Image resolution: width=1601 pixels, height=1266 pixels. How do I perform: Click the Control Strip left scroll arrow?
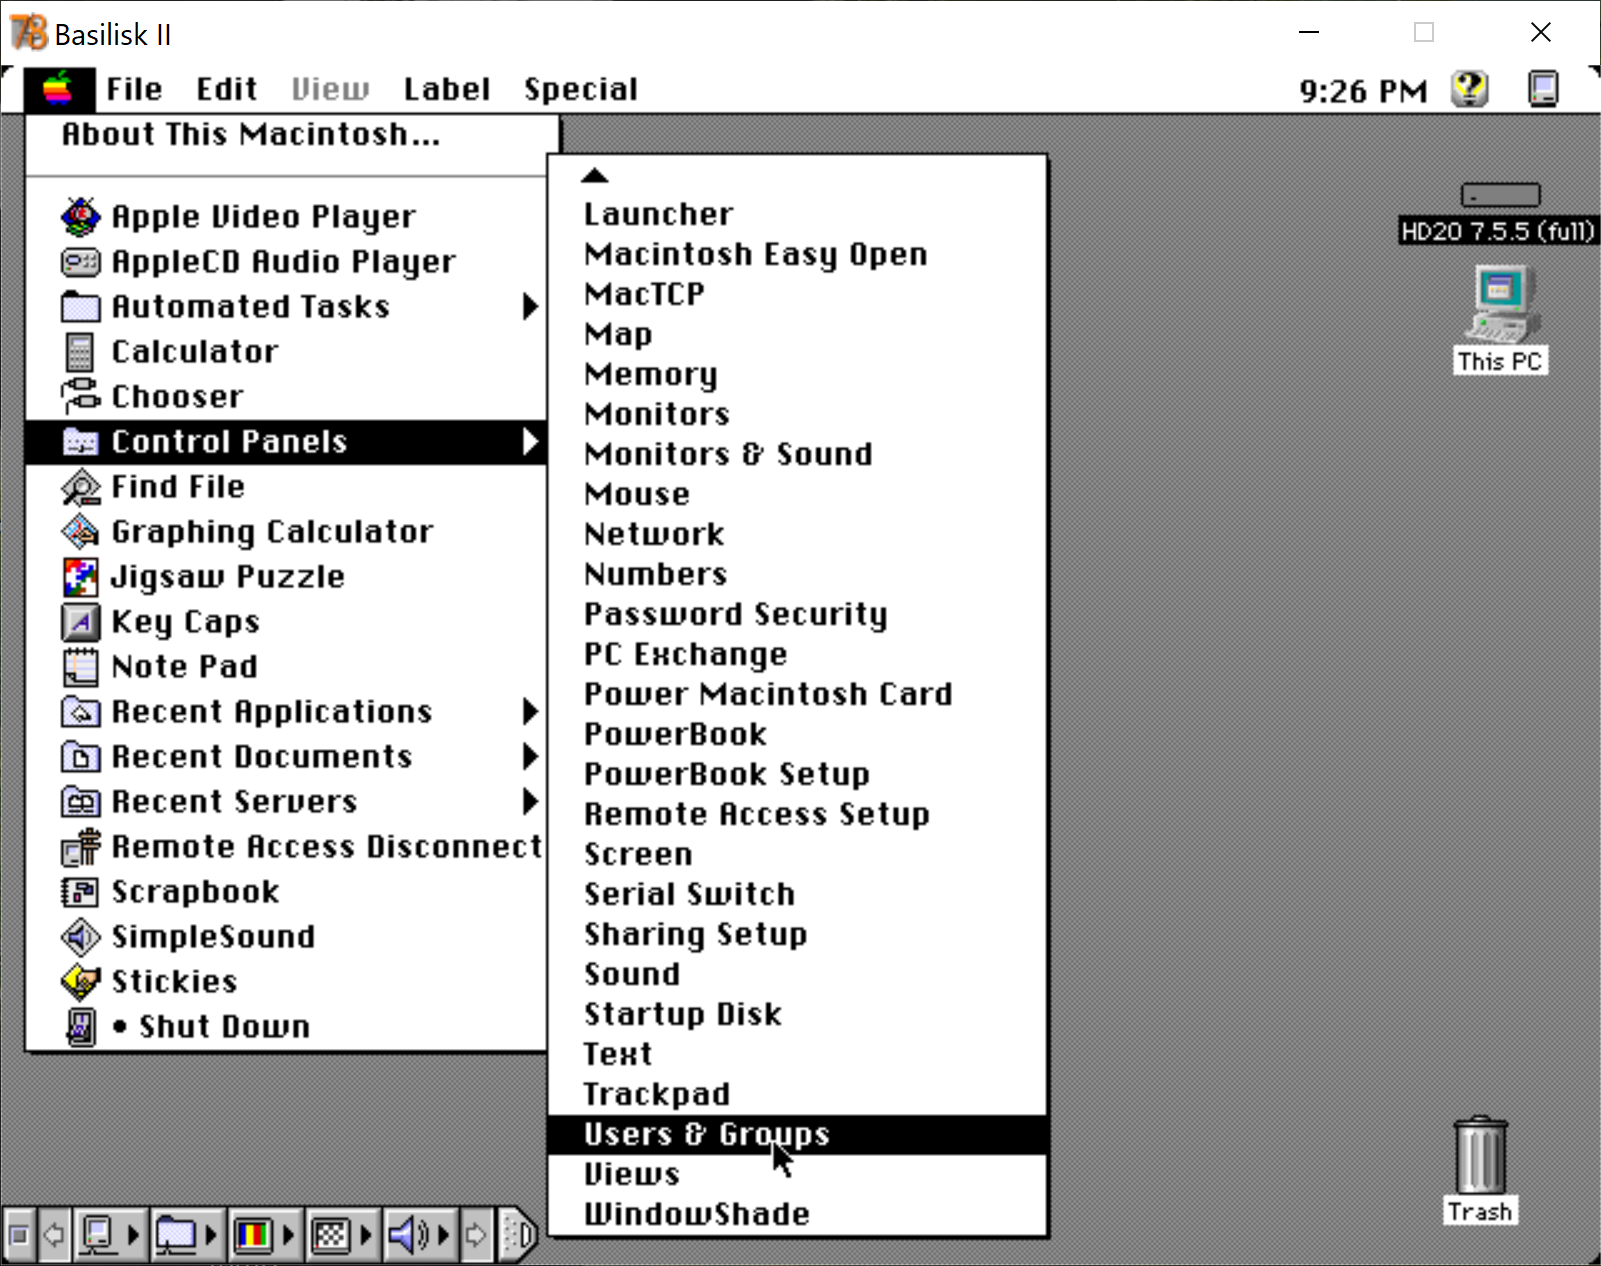54,1236
